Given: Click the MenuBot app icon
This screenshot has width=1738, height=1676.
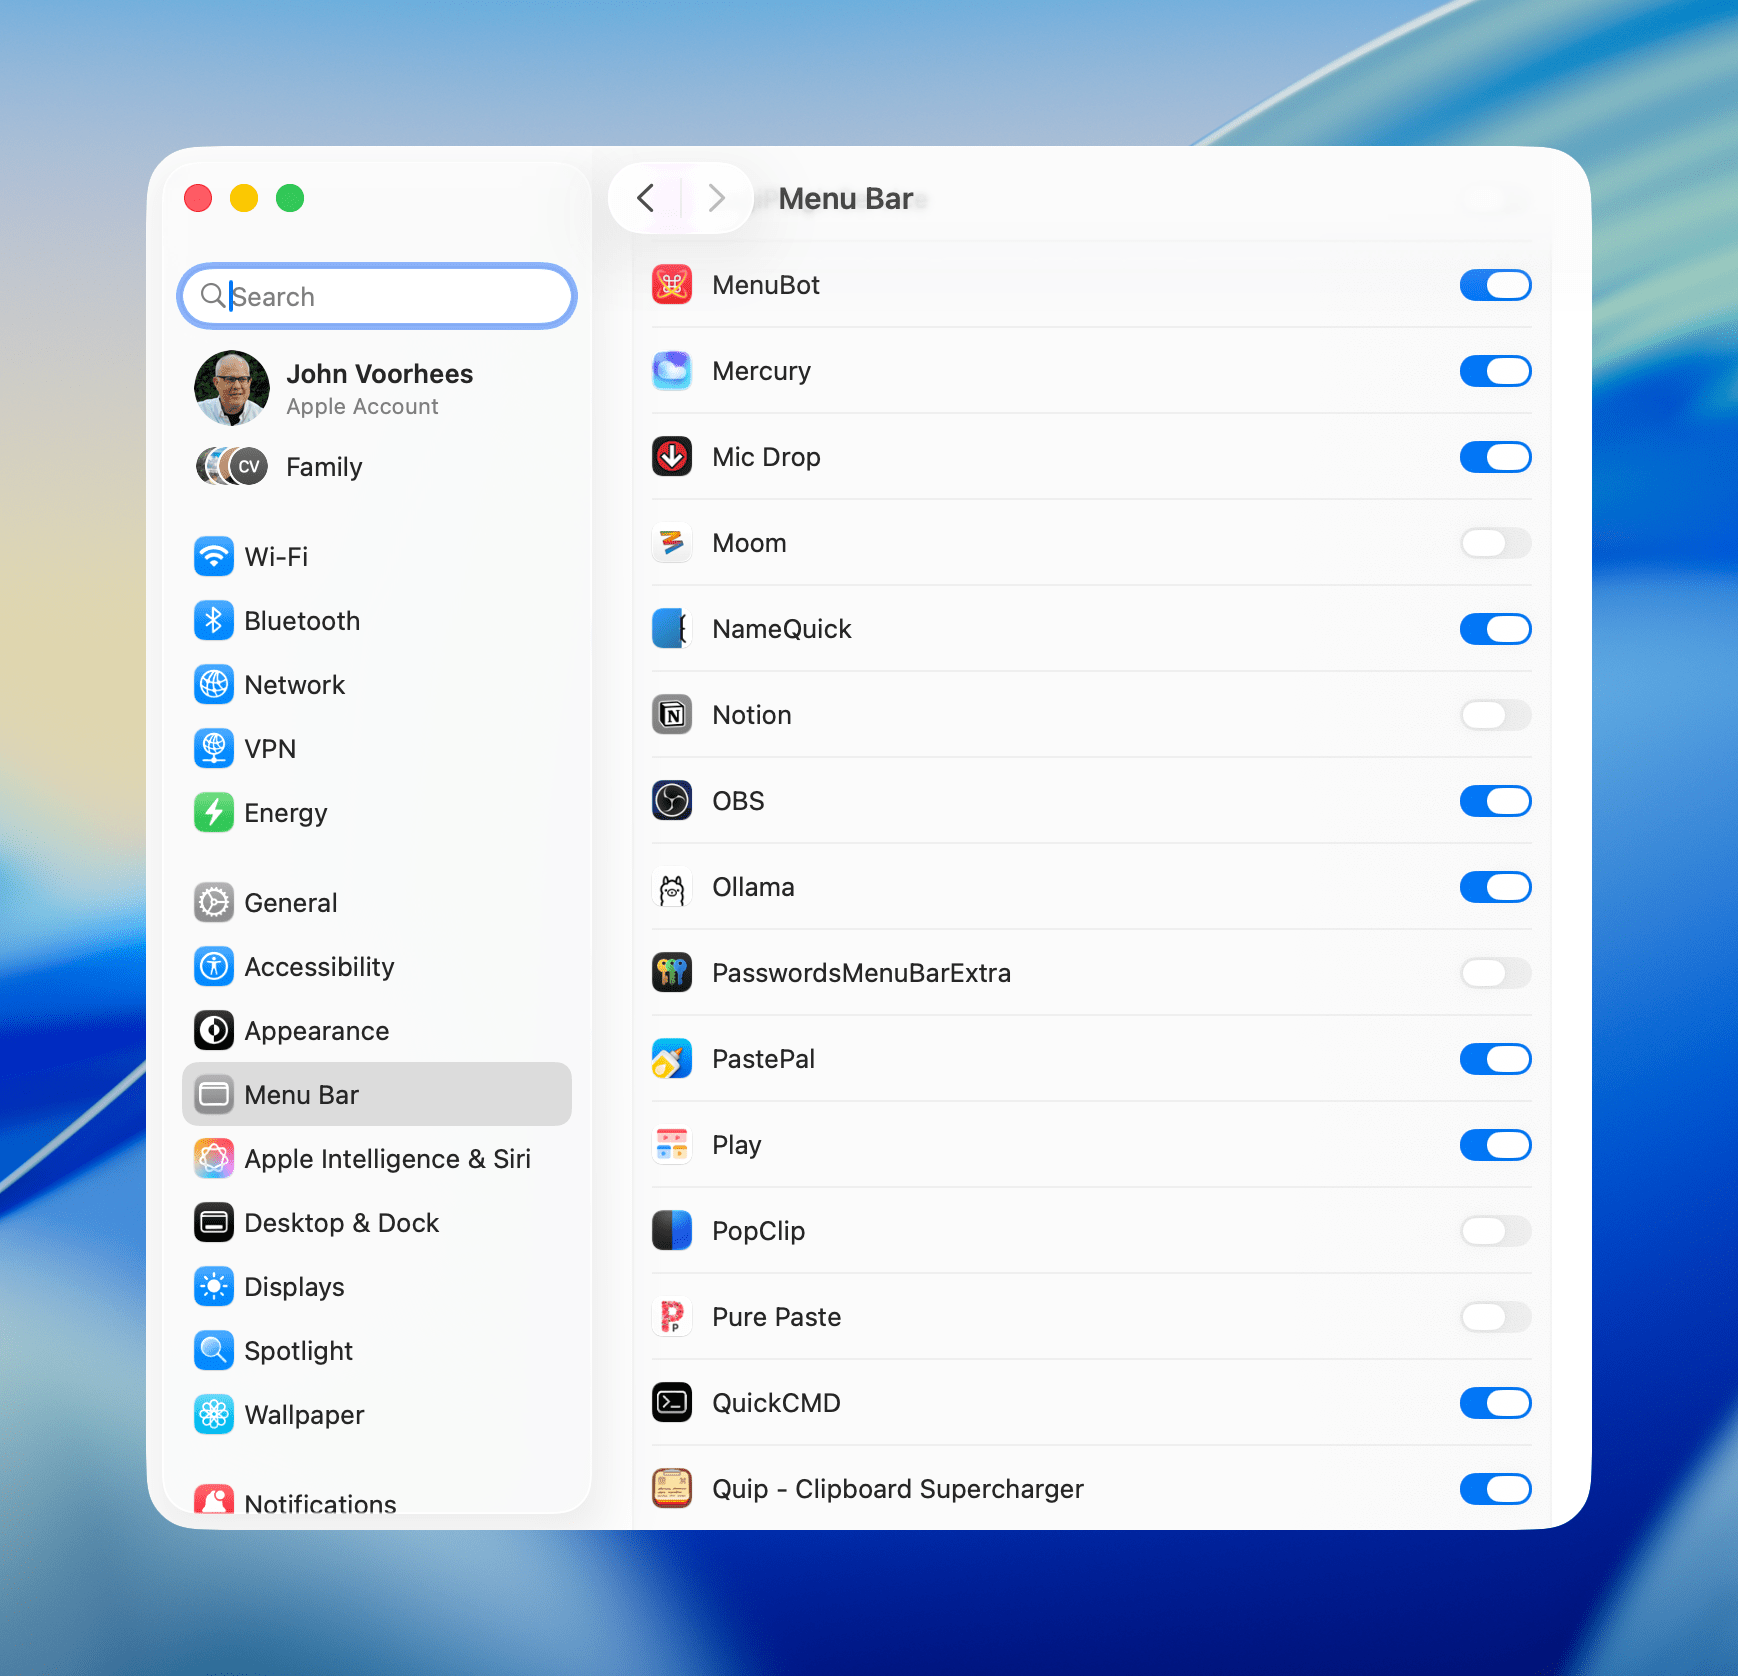Looking at the screenshot, I should pos(672,285).
